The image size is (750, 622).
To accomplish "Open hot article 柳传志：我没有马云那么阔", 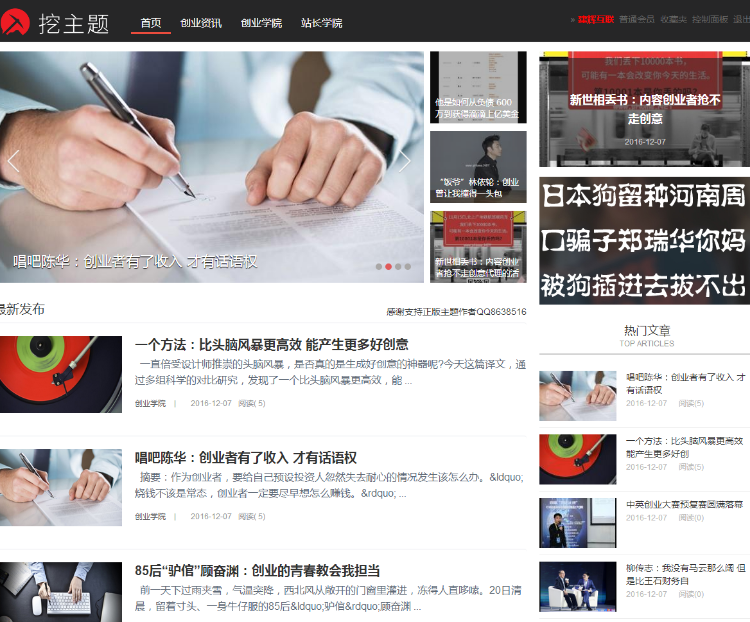I will (686, 574).
